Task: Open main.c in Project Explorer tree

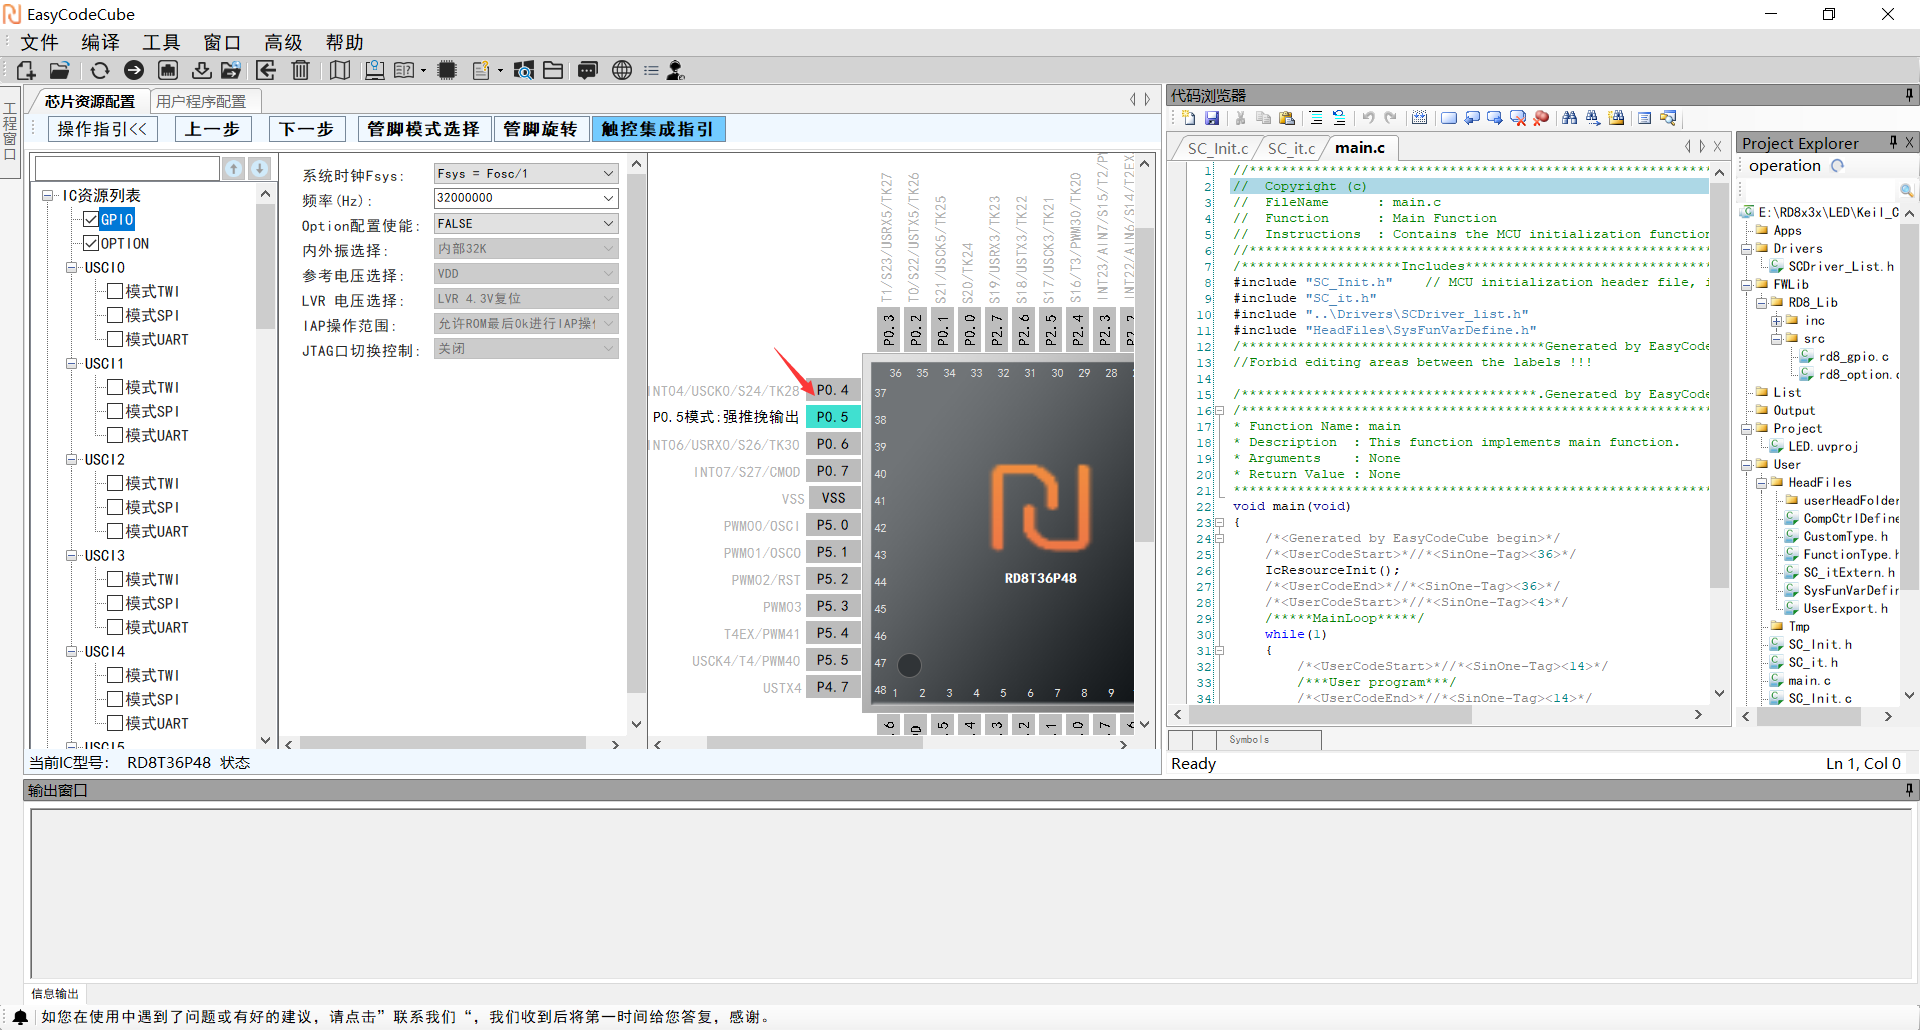Action: 1809,680
